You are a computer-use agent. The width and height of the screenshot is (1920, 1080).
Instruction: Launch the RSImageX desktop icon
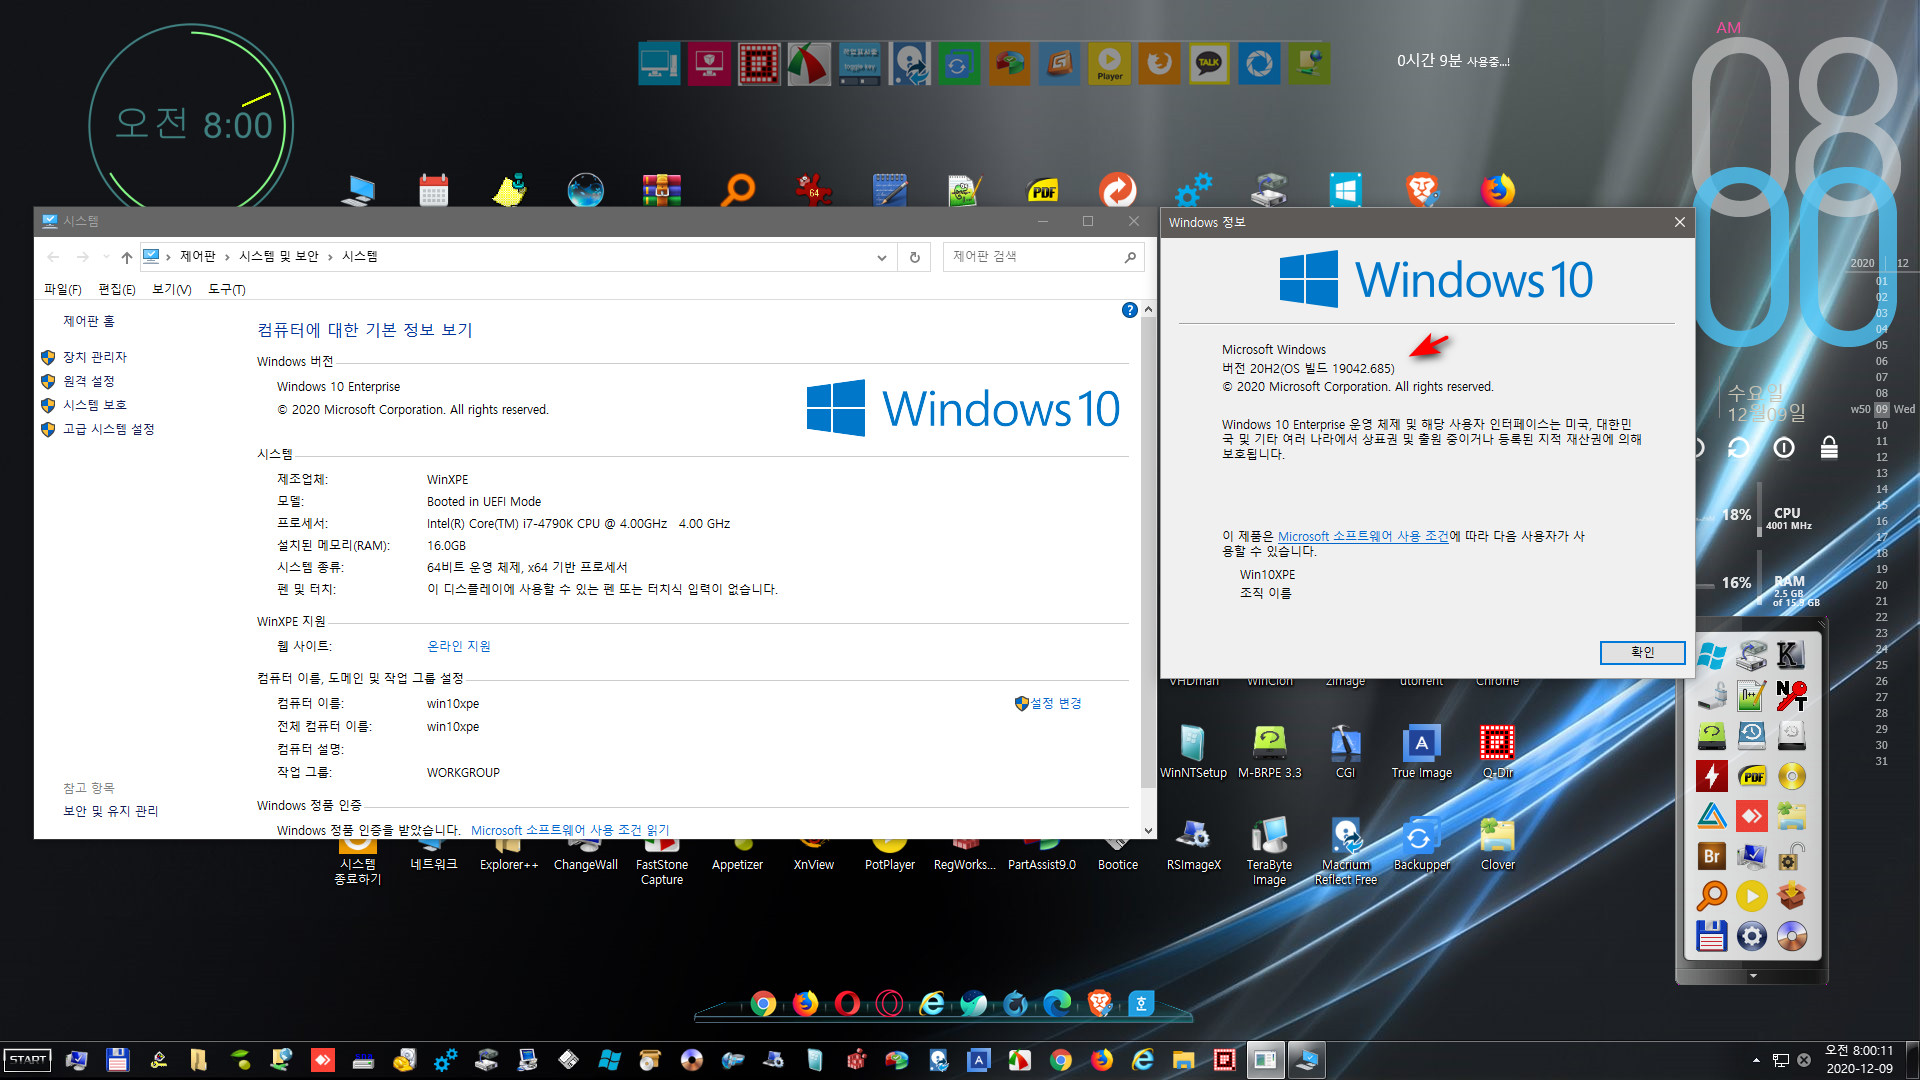tap(1193, 845)
